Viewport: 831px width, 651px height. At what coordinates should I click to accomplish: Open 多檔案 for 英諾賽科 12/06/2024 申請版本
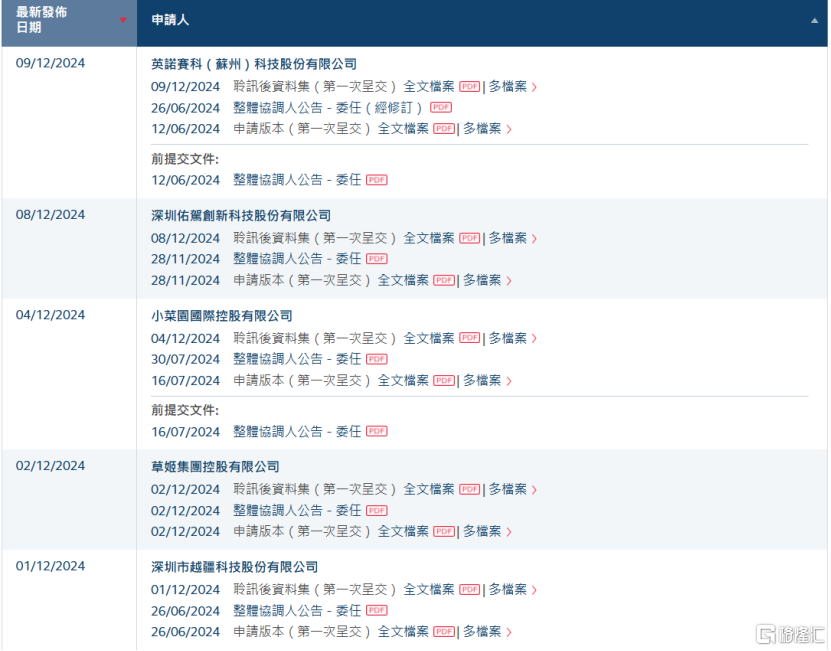point(487,129)
